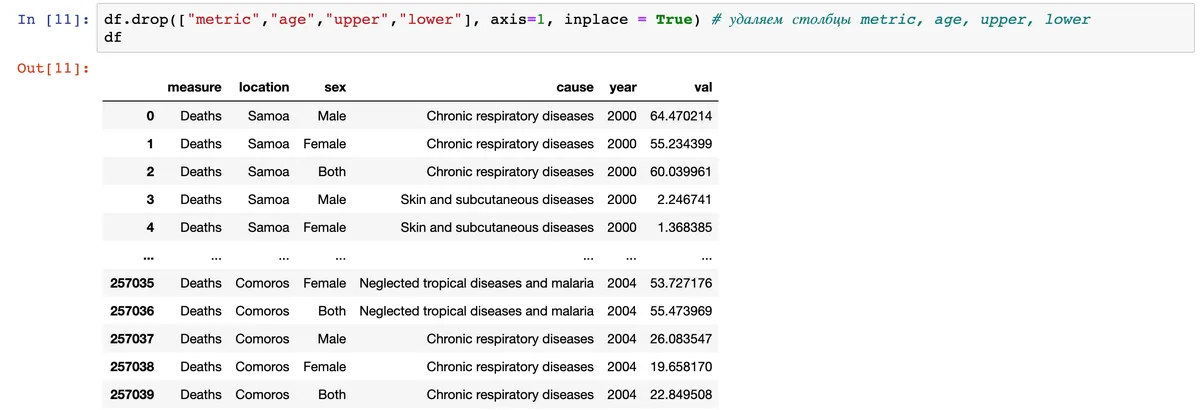Select the value 22.849508 in last row
The image size is (1200, 410).
[x=680, y=395]
